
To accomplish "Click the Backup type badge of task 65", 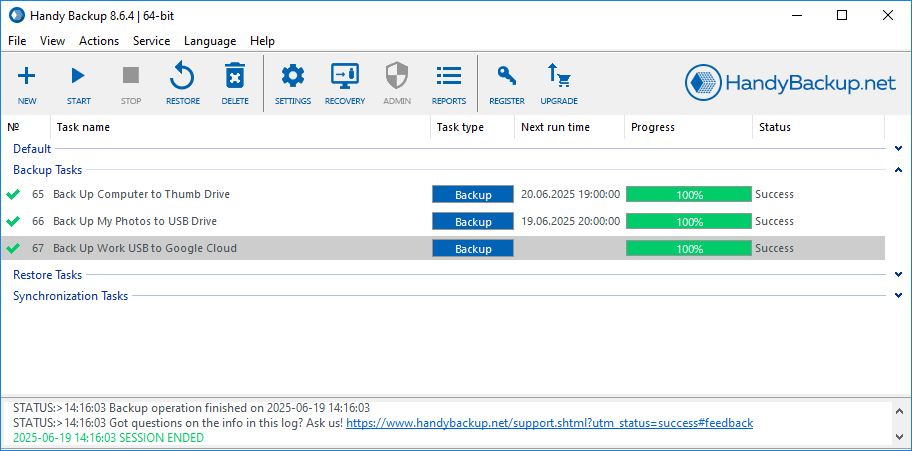I will click(473, 194).
